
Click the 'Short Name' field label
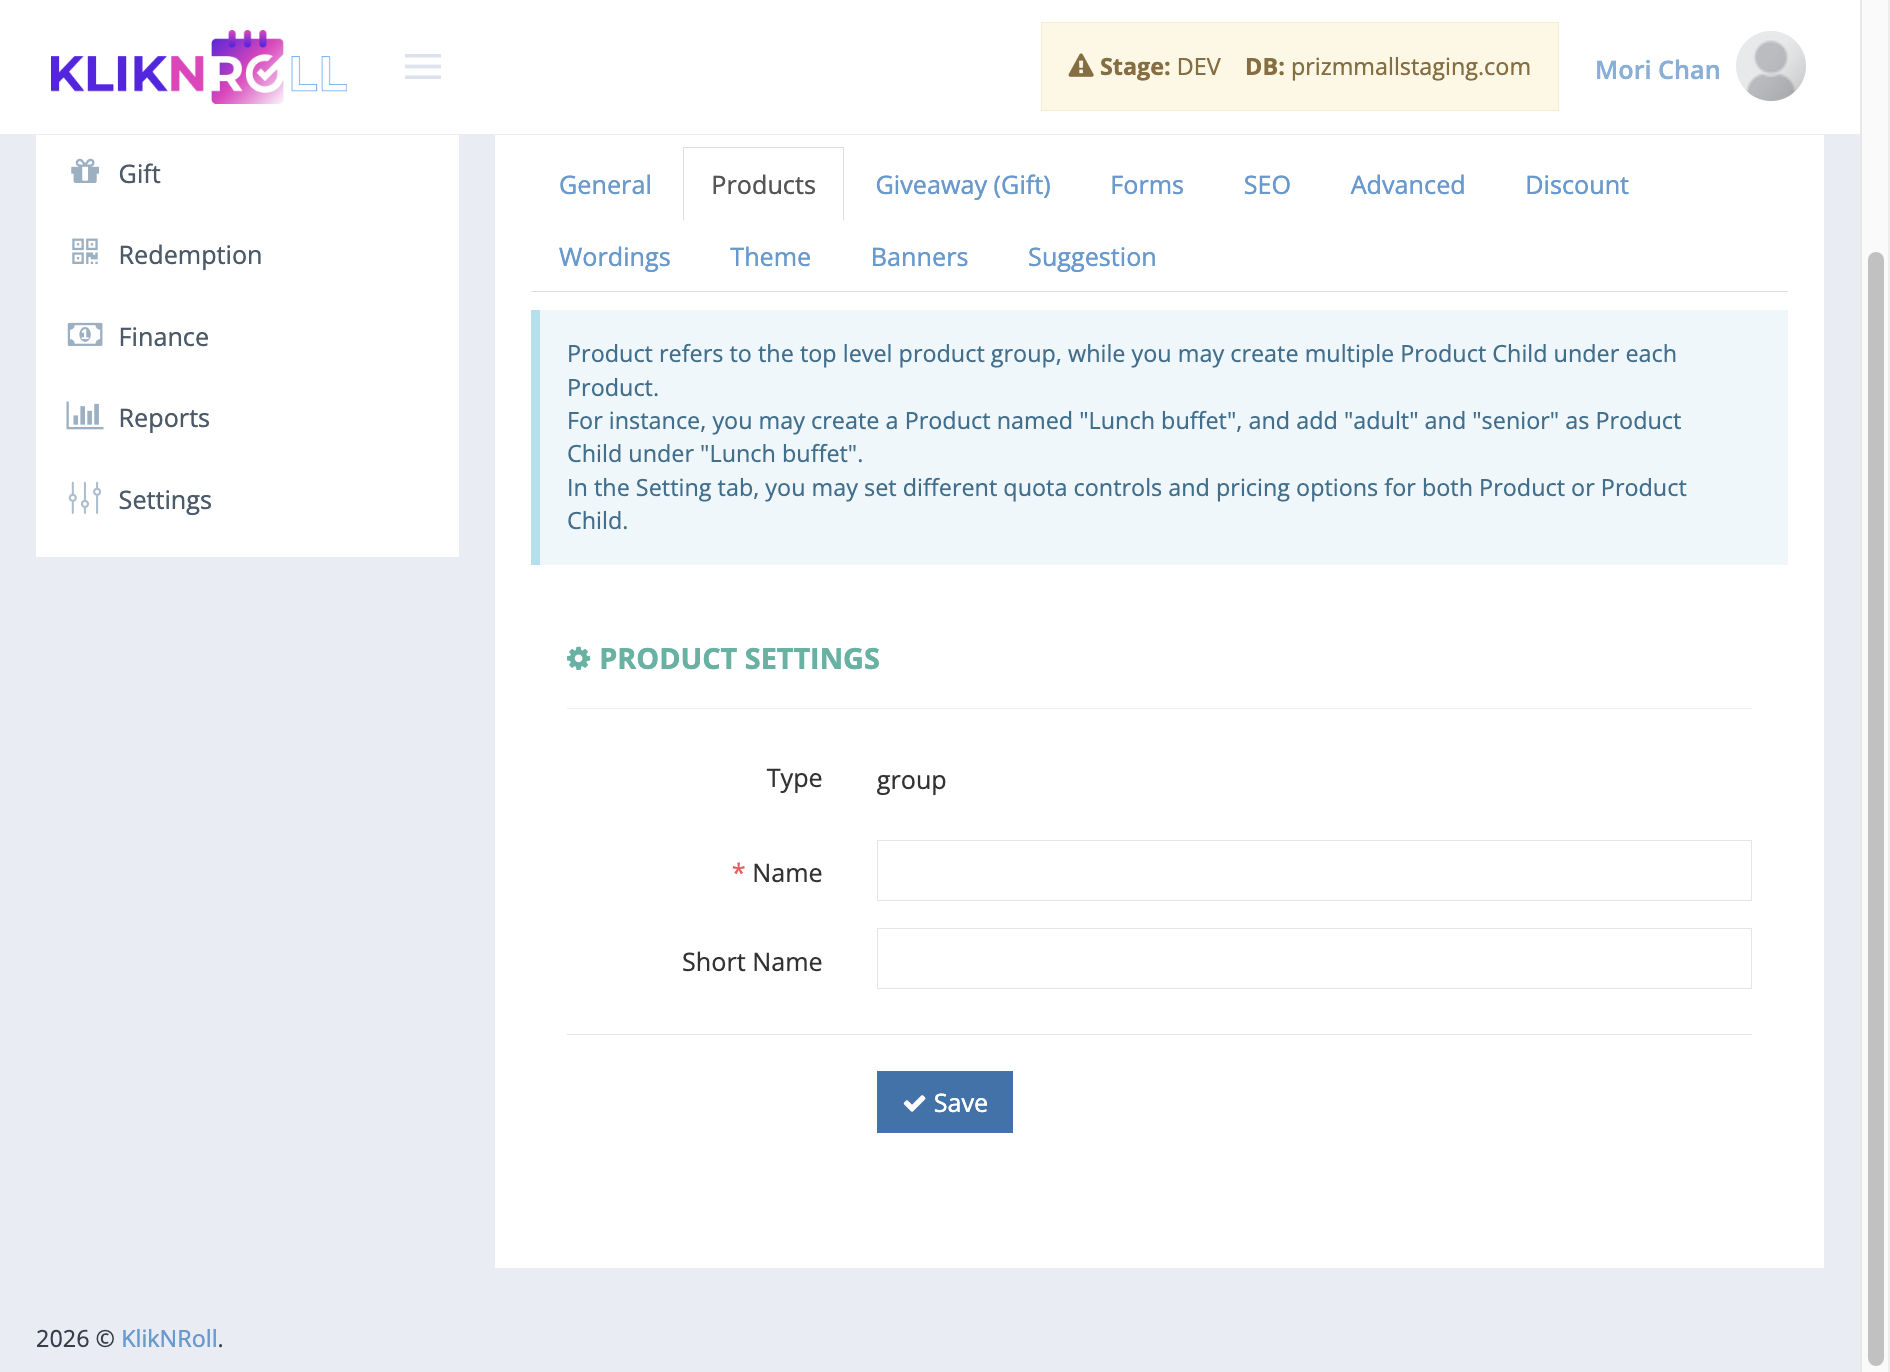pos(752,961)
